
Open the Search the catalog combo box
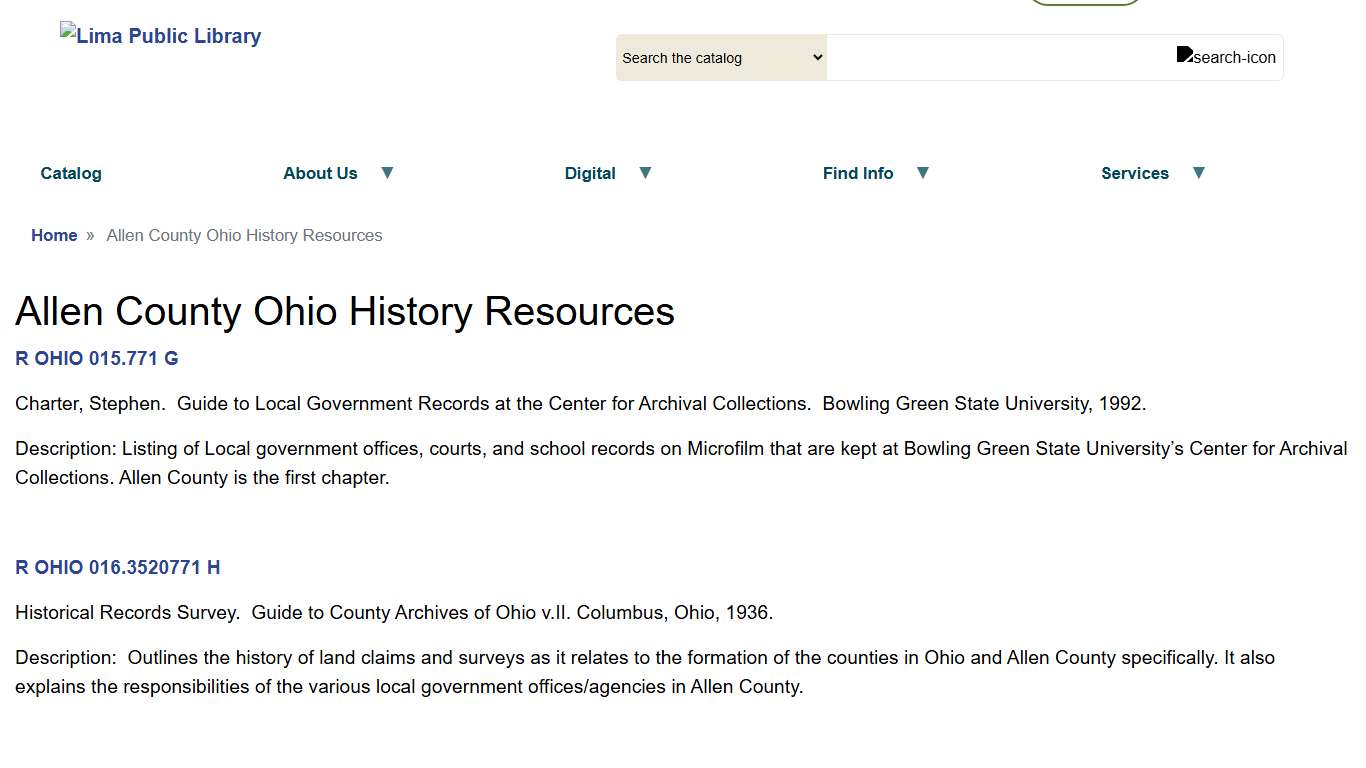[720, 57]
